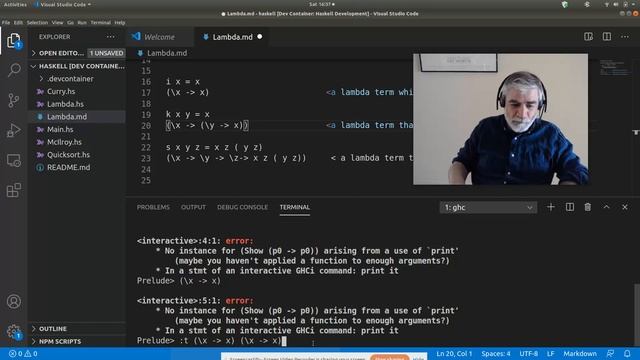The image size is (640, 360).
Task: Select the Lambda.md editor tab
Action: 232,37
